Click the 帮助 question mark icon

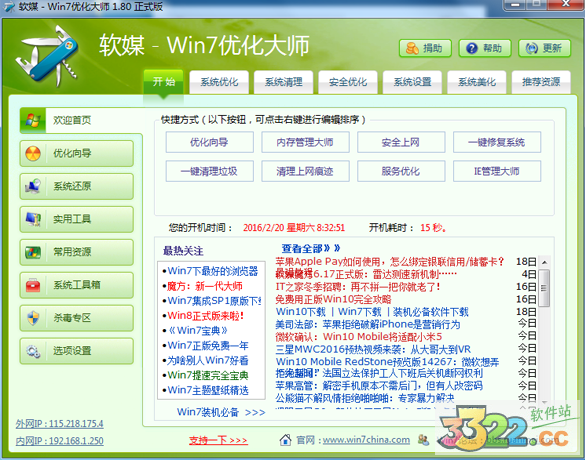[x=472, y=48]
